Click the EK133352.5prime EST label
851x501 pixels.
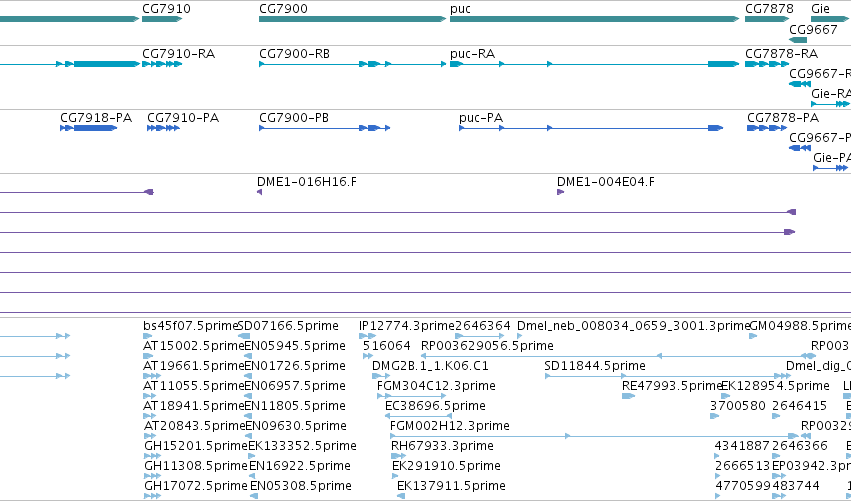(x=302, y=446)
